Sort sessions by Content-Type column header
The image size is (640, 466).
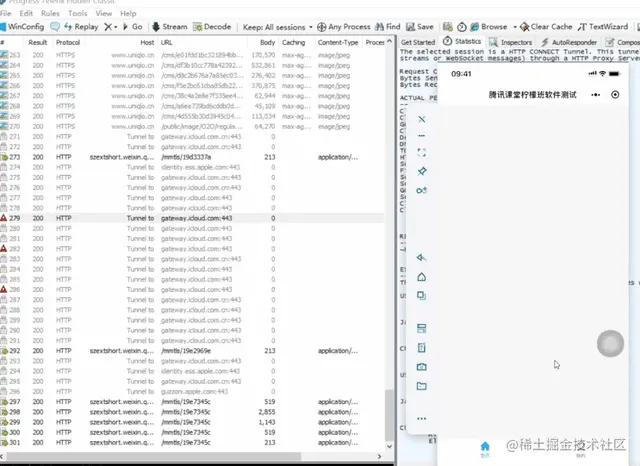pos(338,42)
